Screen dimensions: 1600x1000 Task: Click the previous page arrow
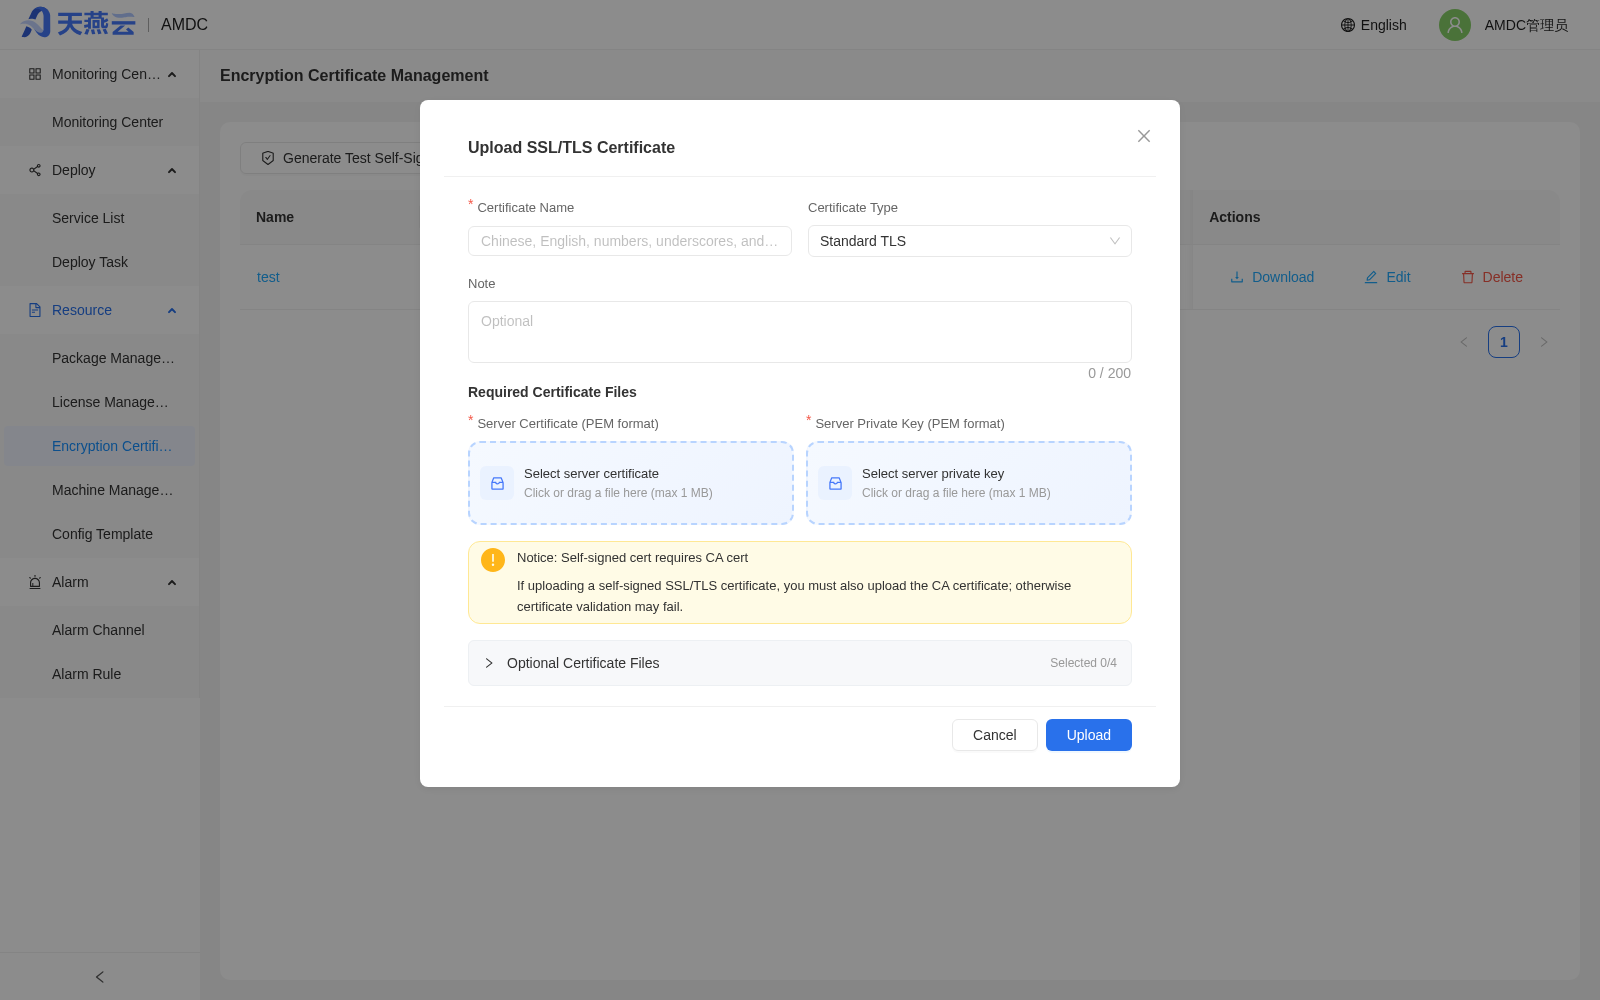(1464, 342)
